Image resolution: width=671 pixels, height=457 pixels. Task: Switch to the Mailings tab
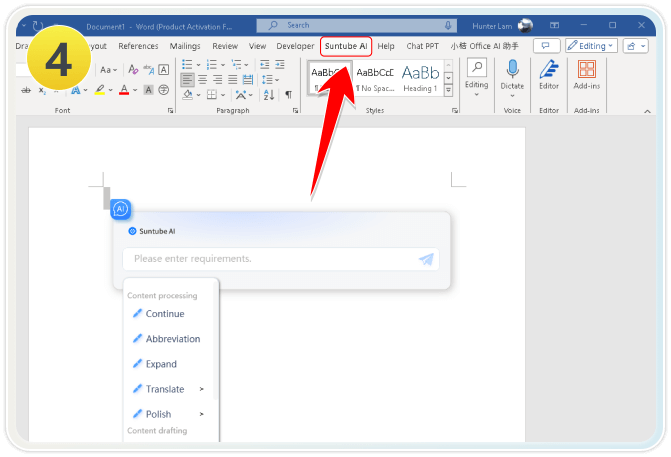click(x=185, y=46)
